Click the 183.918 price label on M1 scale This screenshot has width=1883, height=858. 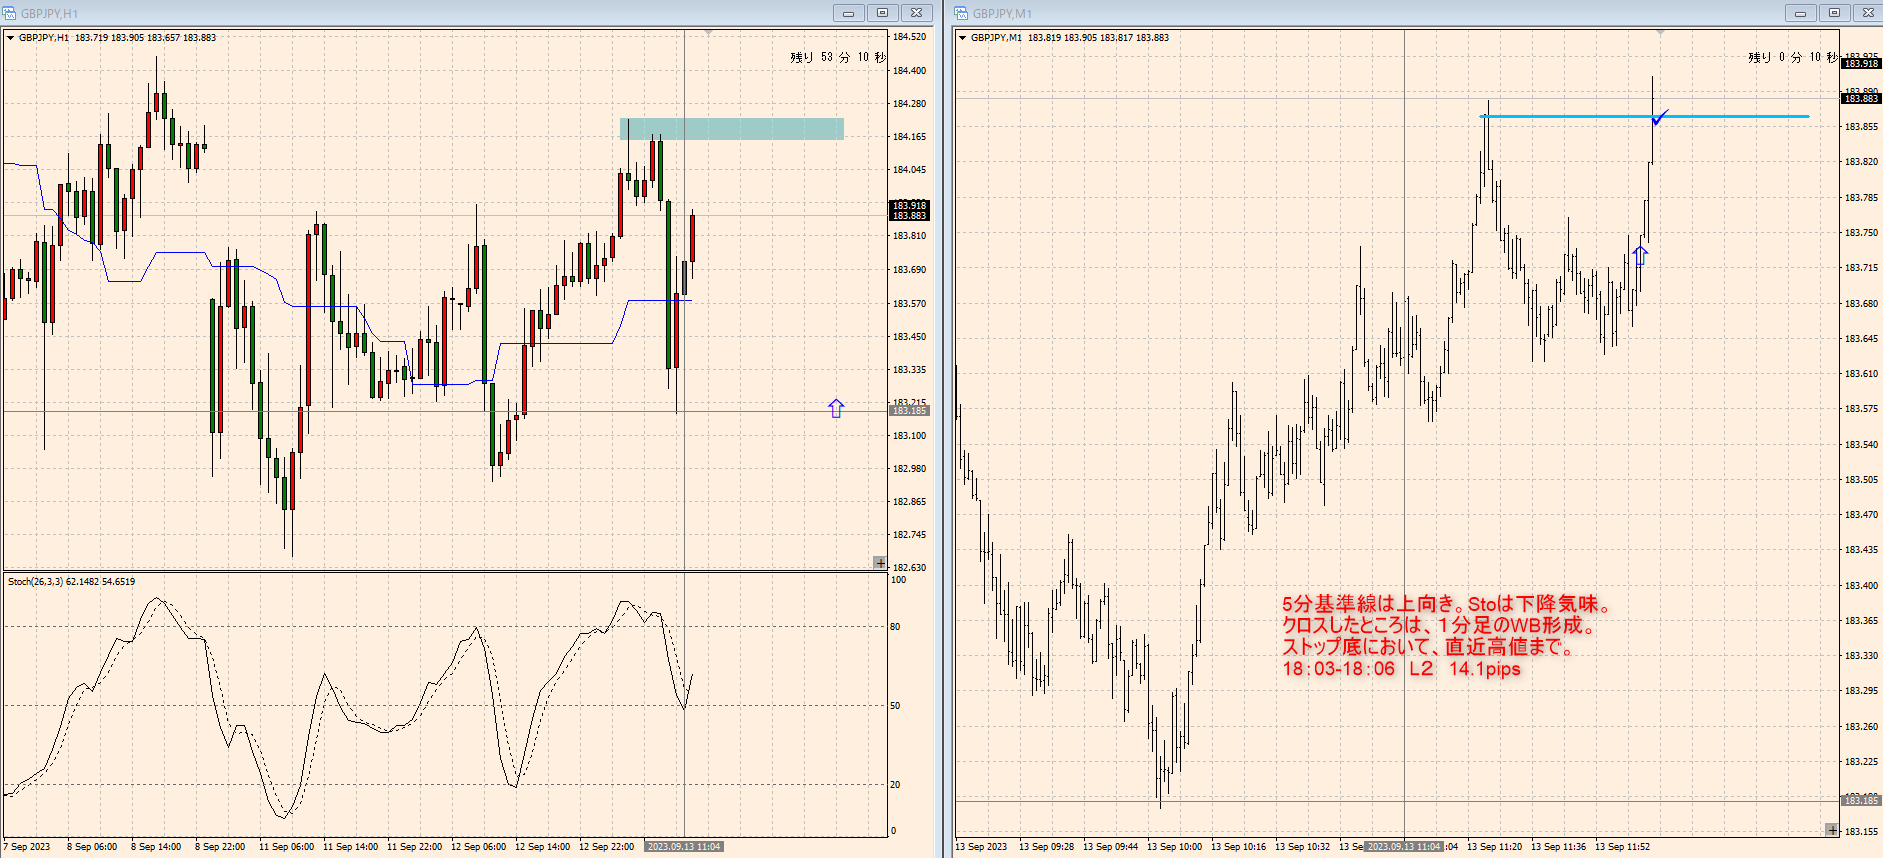[1861, 64]
